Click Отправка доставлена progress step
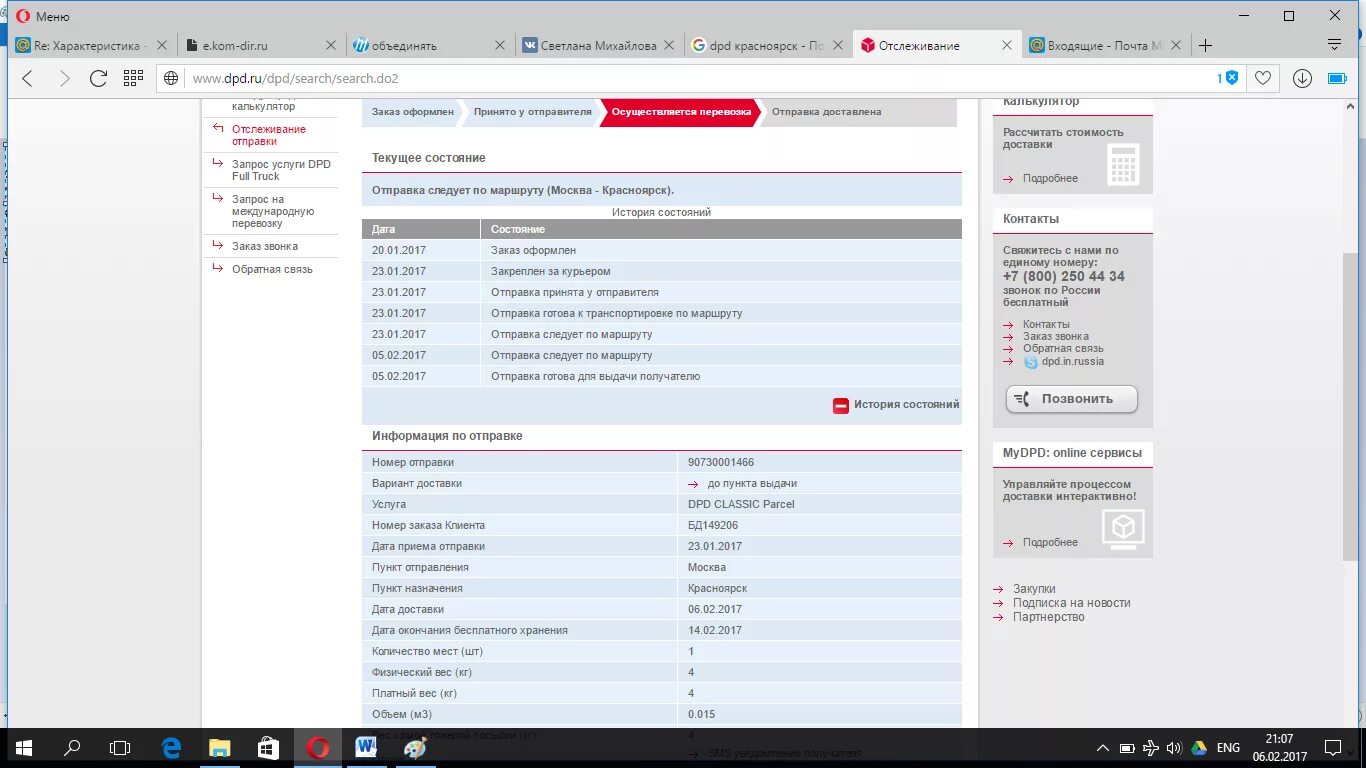The width and height of the screenshot is (1366, 768). (827, 112)
